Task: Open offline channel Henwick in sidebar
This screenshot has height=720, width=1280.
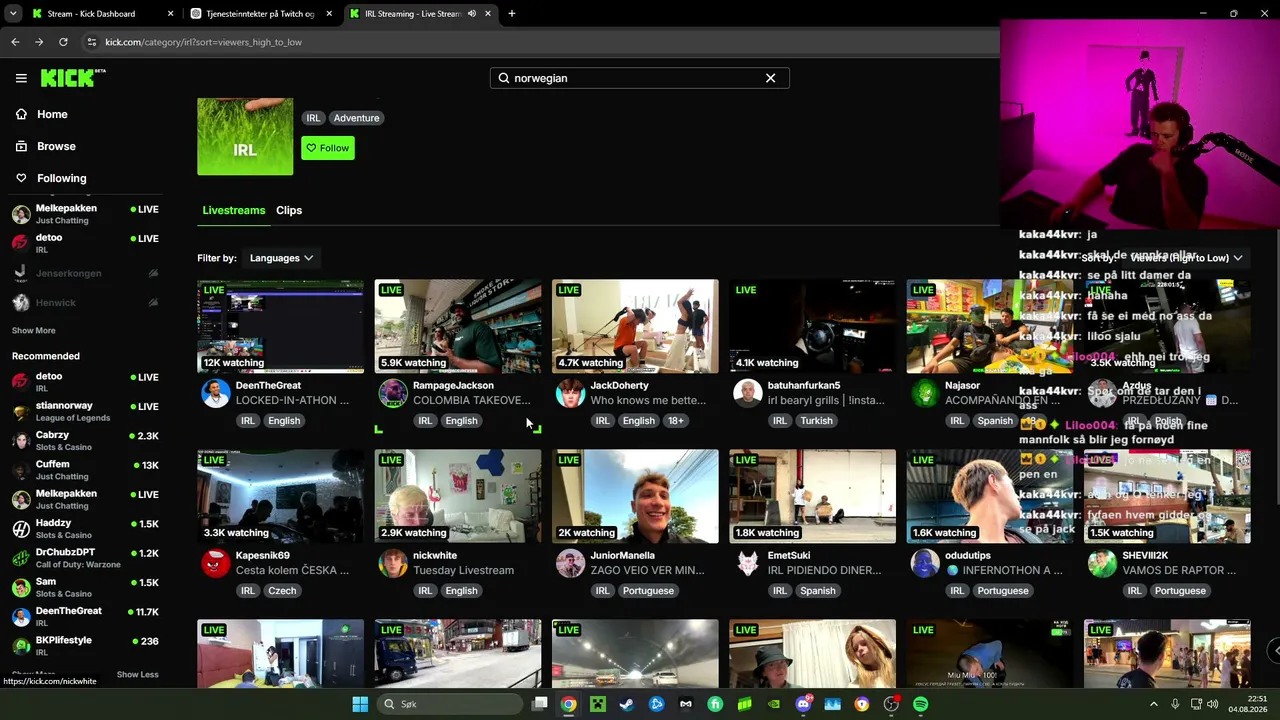Action: [84, 302]
